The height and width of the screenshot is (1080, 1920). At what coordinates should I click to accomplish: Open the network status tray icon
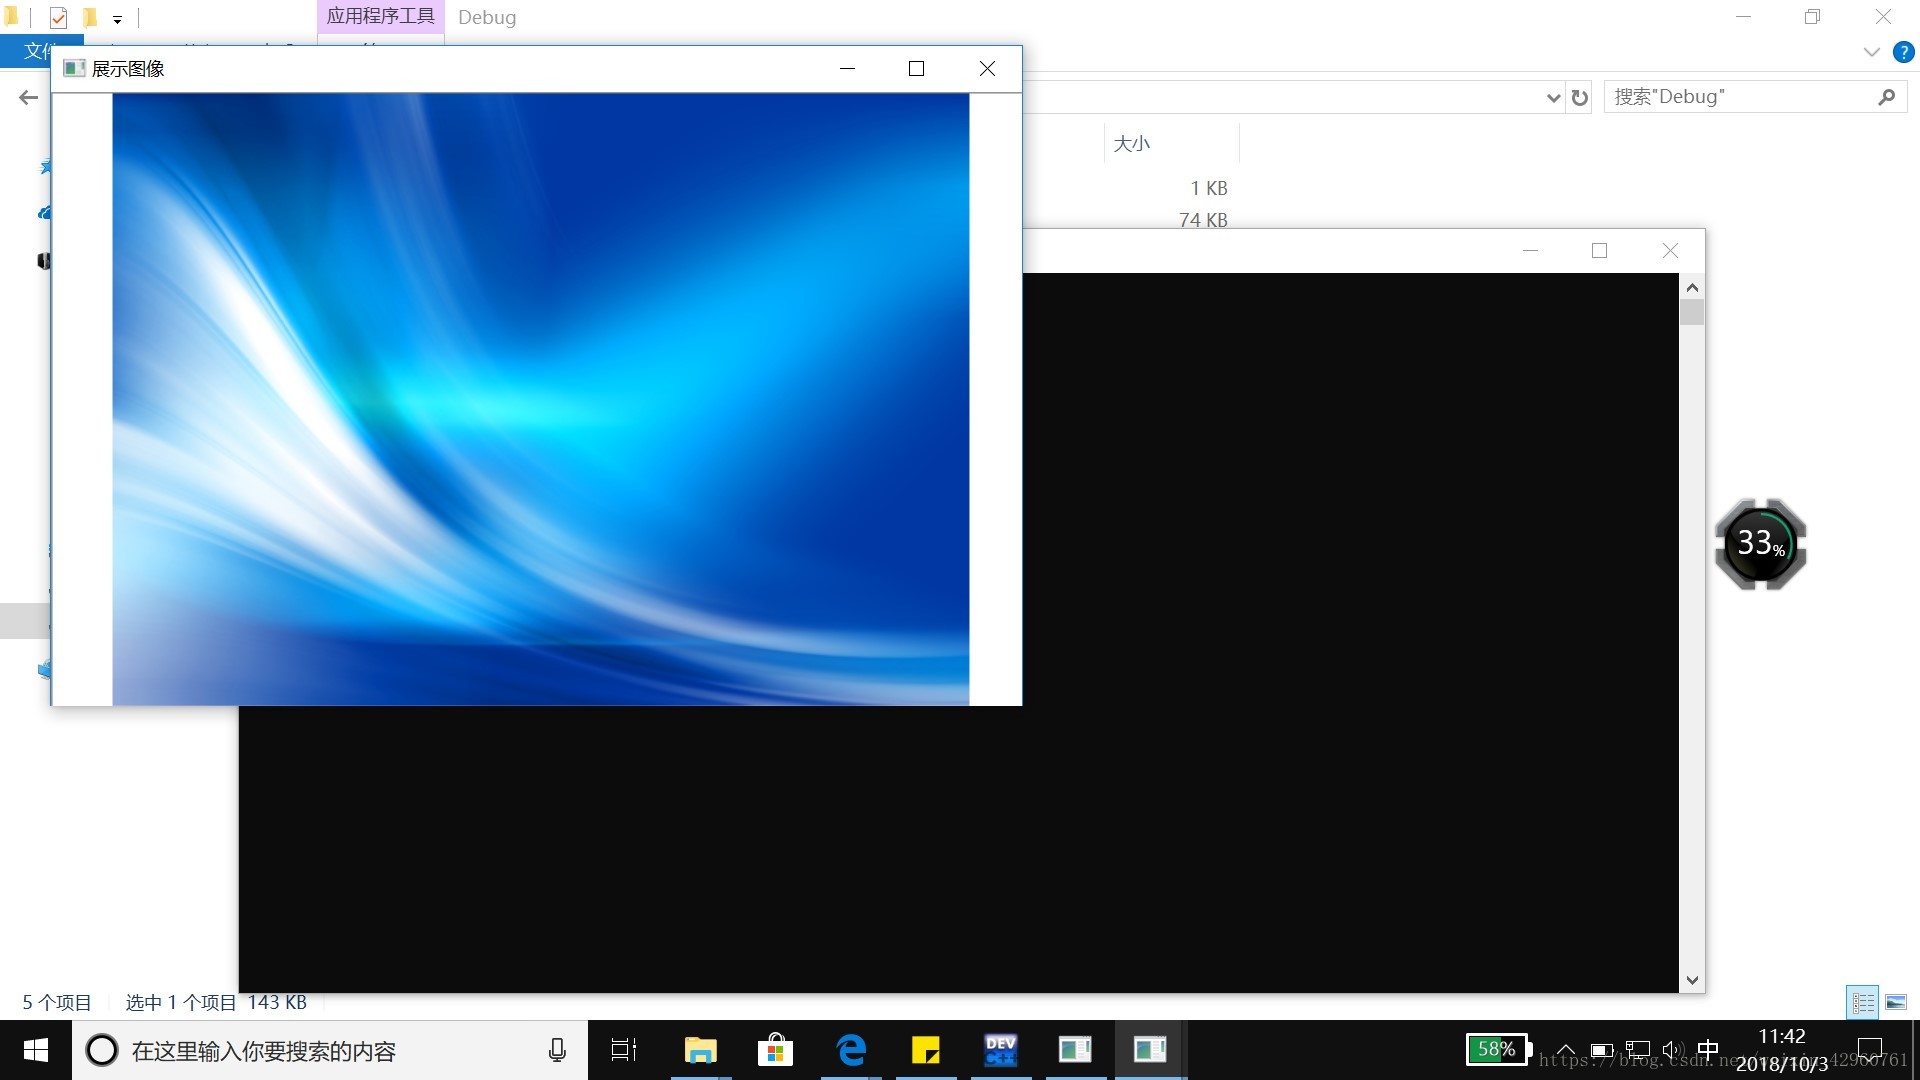(1638, 1050)
